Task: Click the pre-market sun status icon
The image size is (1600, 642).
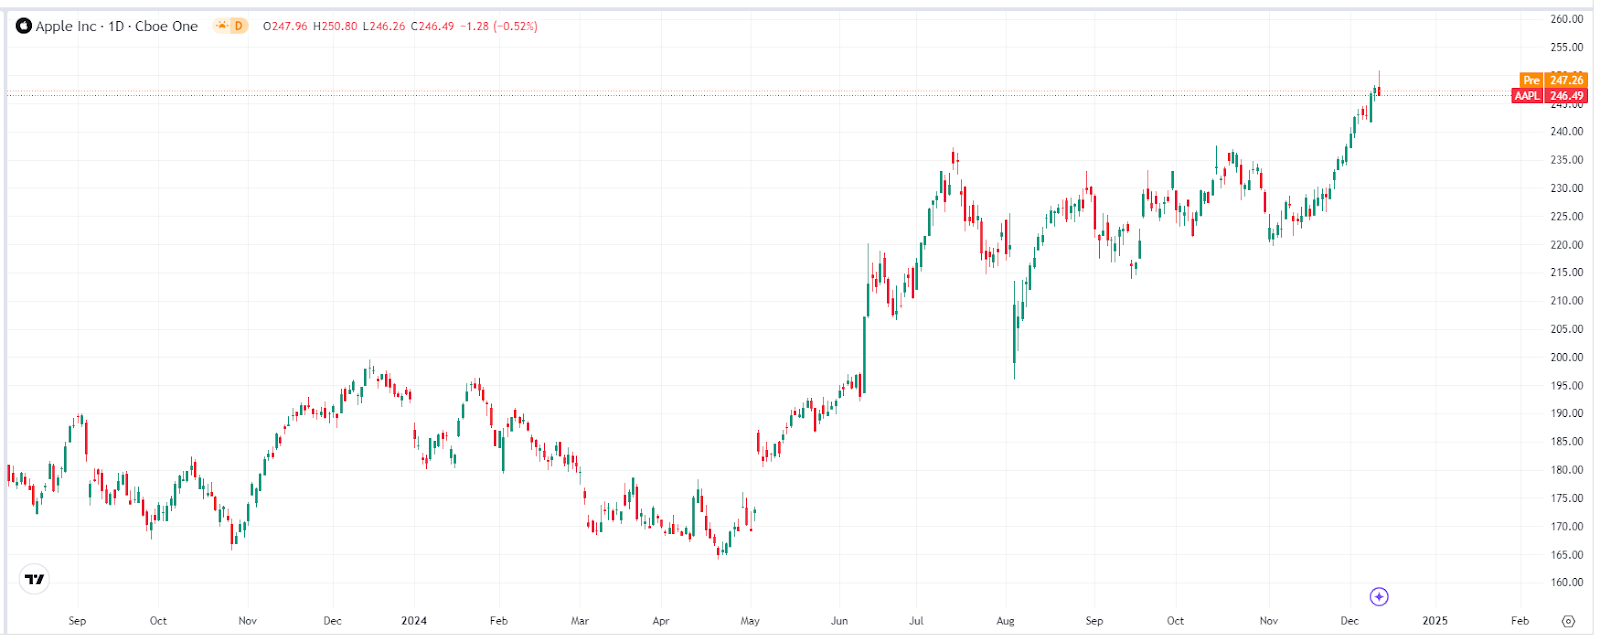Action: pos(222,26)
